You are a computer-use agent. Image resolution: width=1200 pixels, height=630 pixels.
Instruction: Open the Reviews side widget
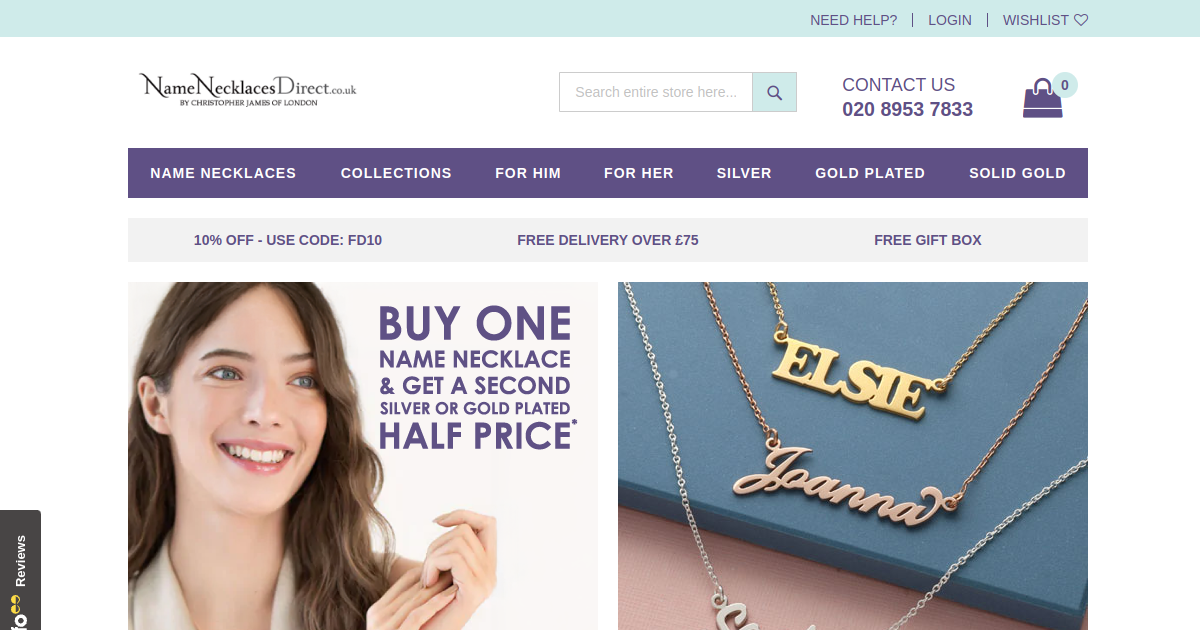click(20, 570)
